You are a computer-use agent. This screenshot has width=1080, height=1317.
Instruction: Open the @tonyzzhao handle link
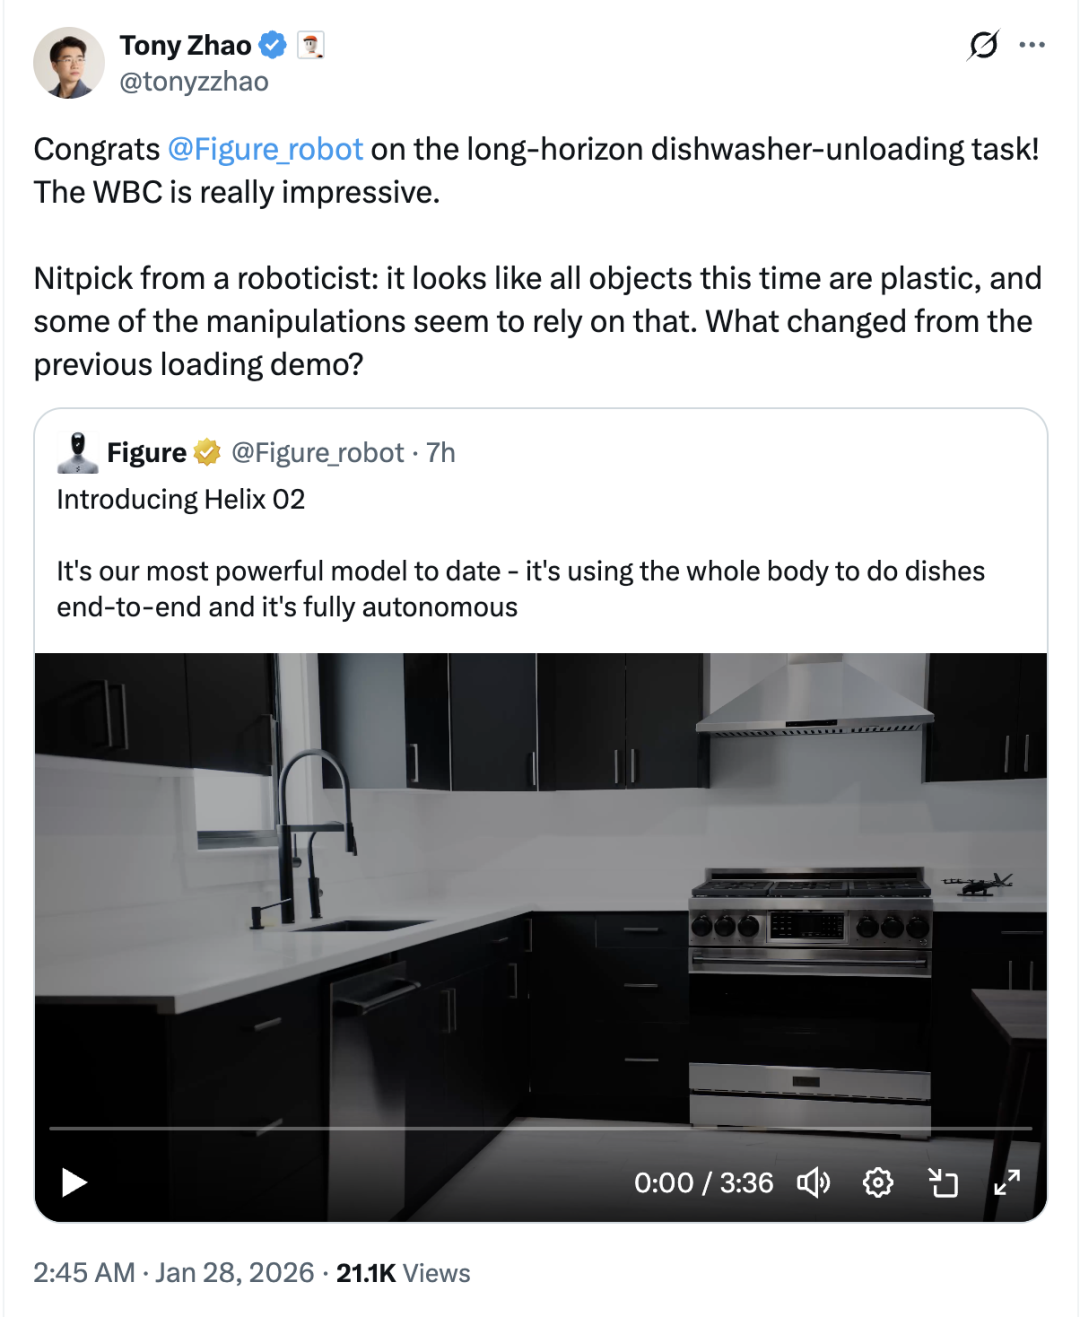pos(194,82)
